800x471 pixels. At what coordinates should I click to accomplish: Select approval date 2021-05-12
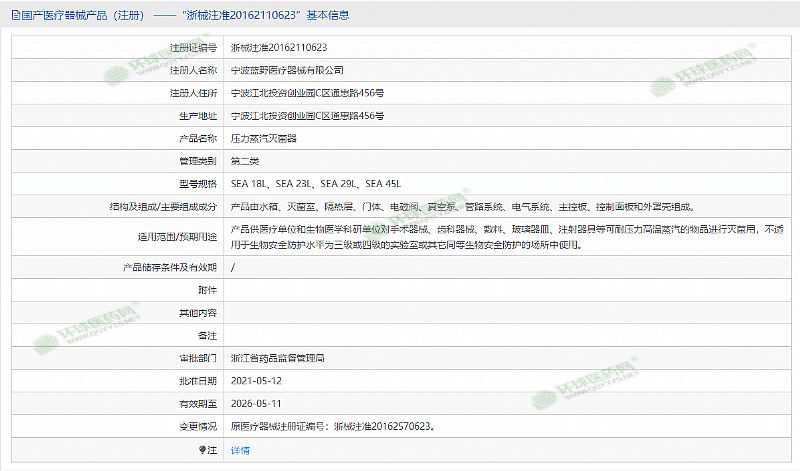click(256, 380)
